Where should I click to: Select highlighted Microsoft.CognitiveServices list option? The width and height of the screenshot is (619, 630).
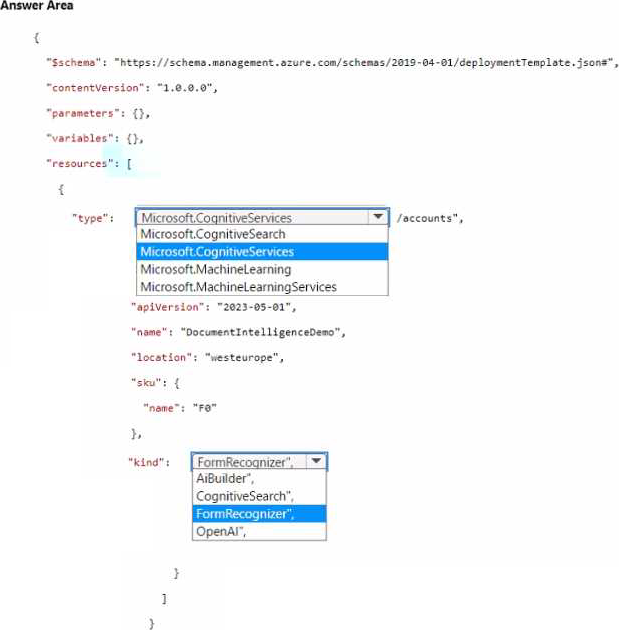coord(262,252)
